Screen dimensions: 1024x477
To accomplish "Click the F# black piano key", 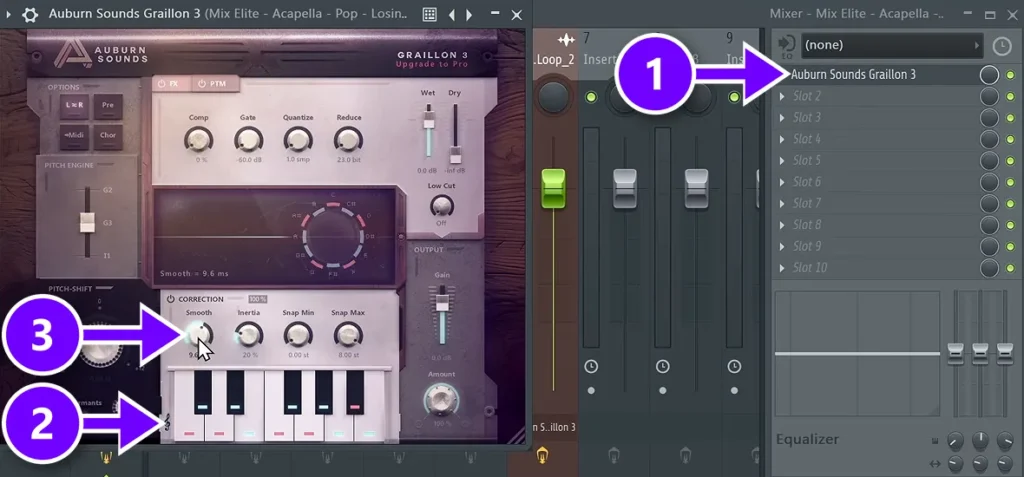I will (293, 393).
